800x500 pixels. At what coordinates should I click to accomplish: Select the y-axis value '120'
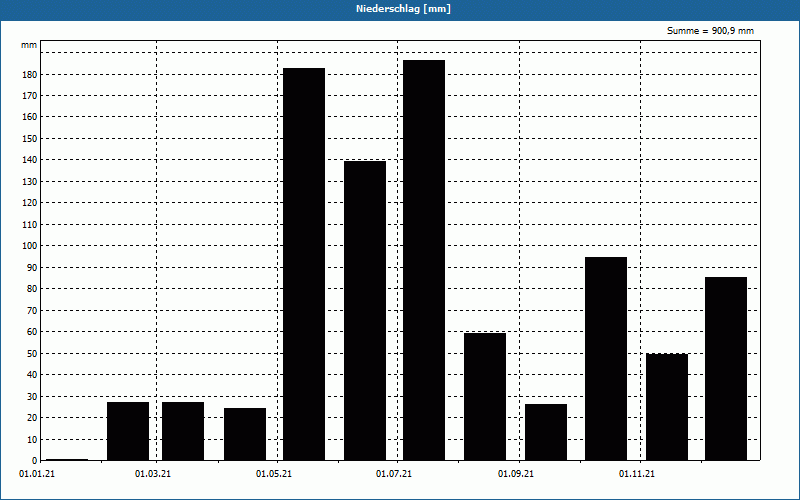pyautogui.click(x=30, y=203)
